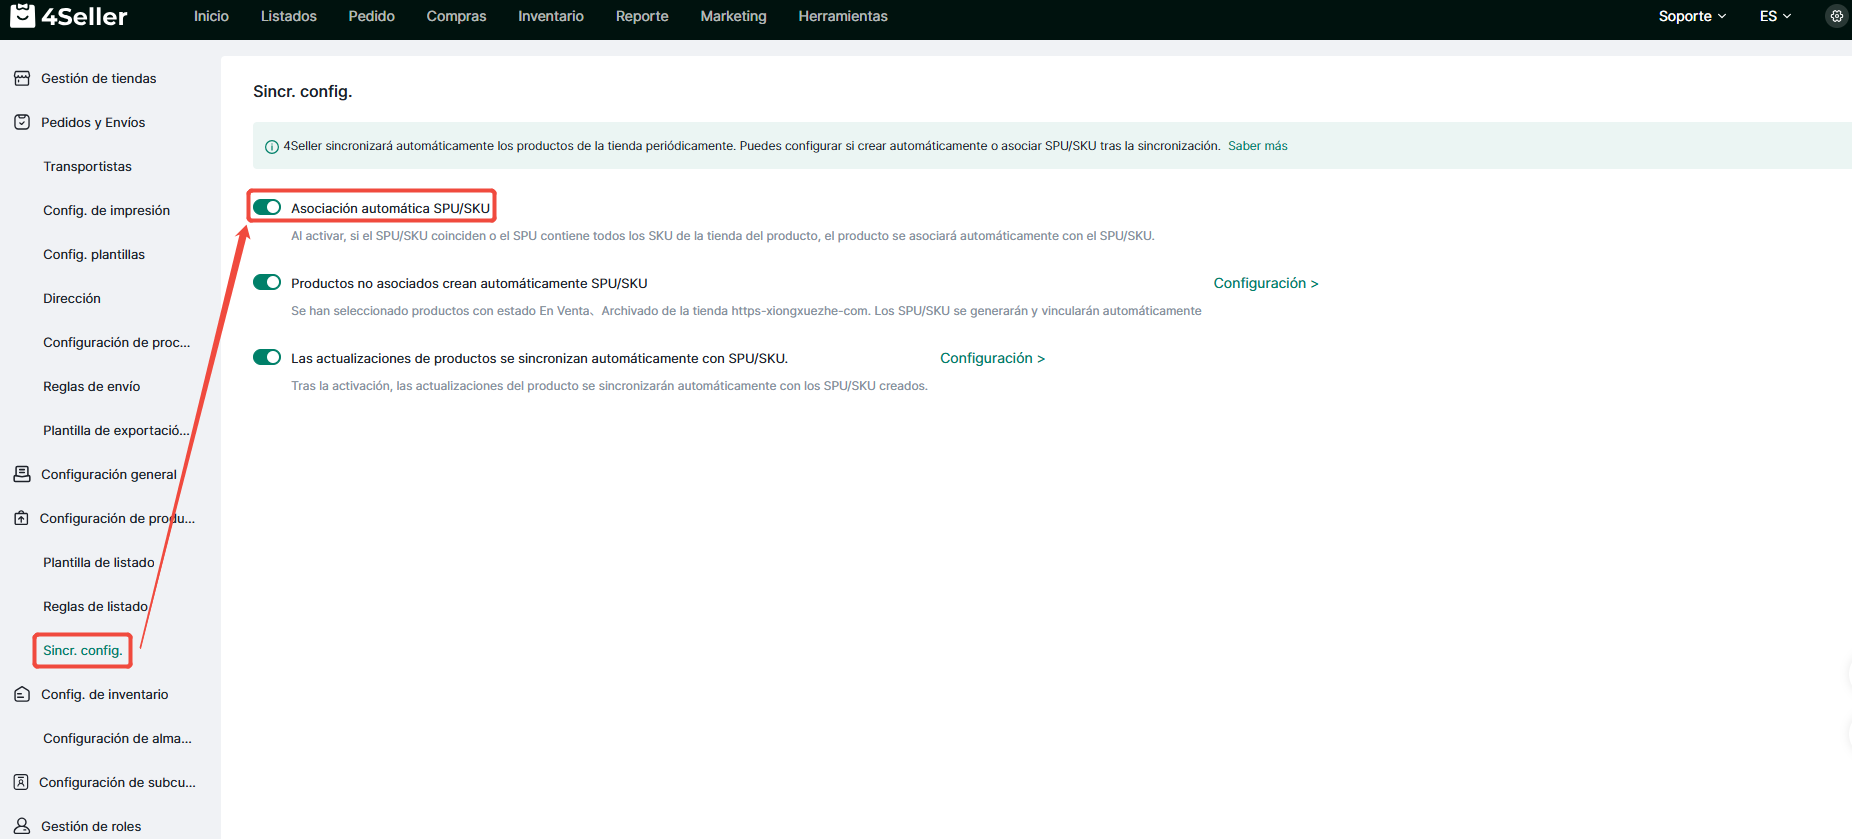Toggle Asociación automática SPU/SKU switch

[x=267, y=207]
